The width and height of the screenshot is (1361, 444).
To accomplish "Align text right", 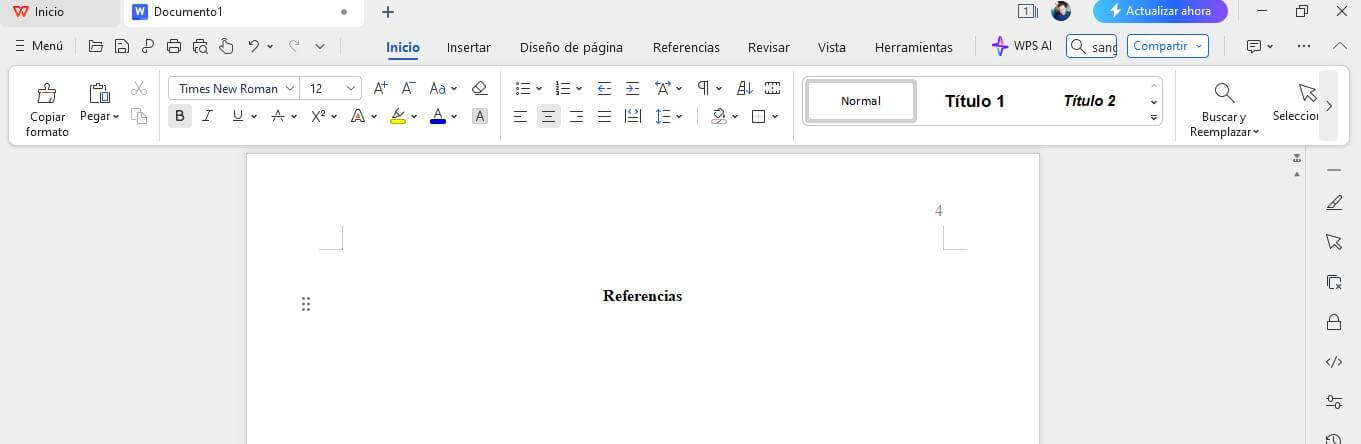I will (x=576, y=116).
